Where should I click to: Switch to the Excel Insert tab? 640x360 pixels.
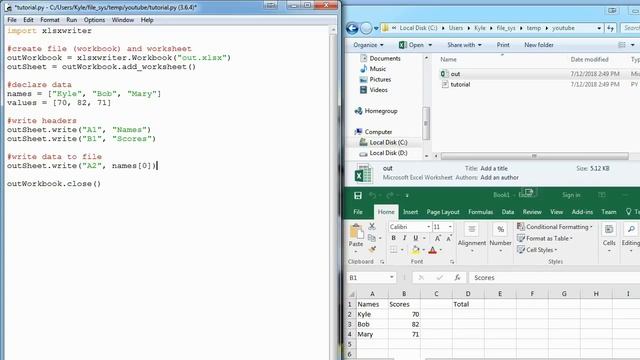[x=410, y=212]
